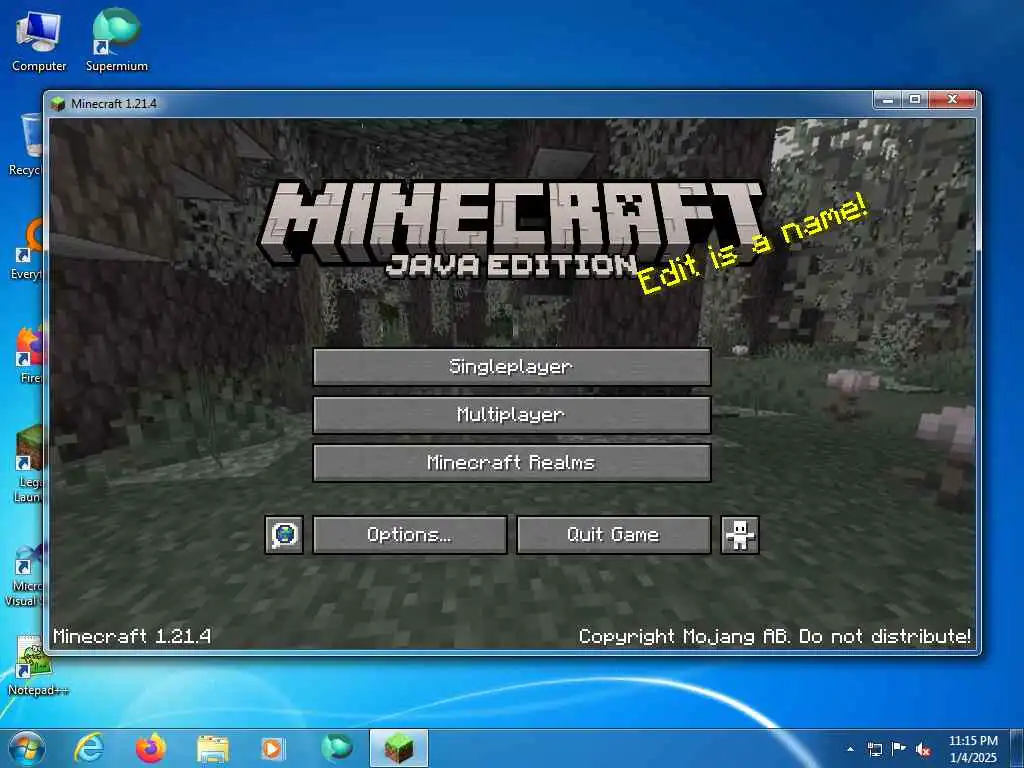Image resolution: width=1024 pixels, height=768 pixels.
Task: Open the Options... menu
Action: click(409, 535)
